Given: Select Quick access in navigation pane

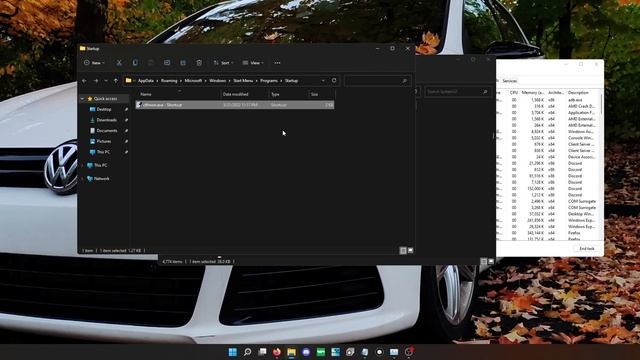Looking at the screenshot, I should 105,99.
